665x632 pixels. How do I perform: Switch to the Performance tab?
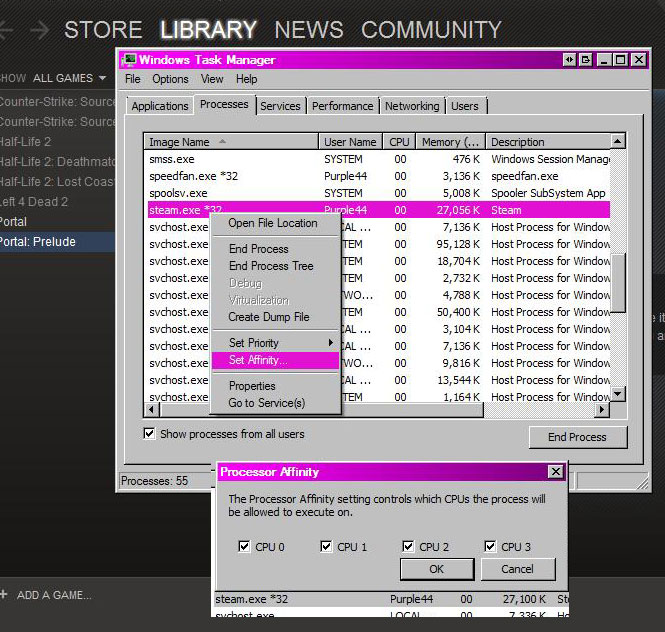coord(343,106)
